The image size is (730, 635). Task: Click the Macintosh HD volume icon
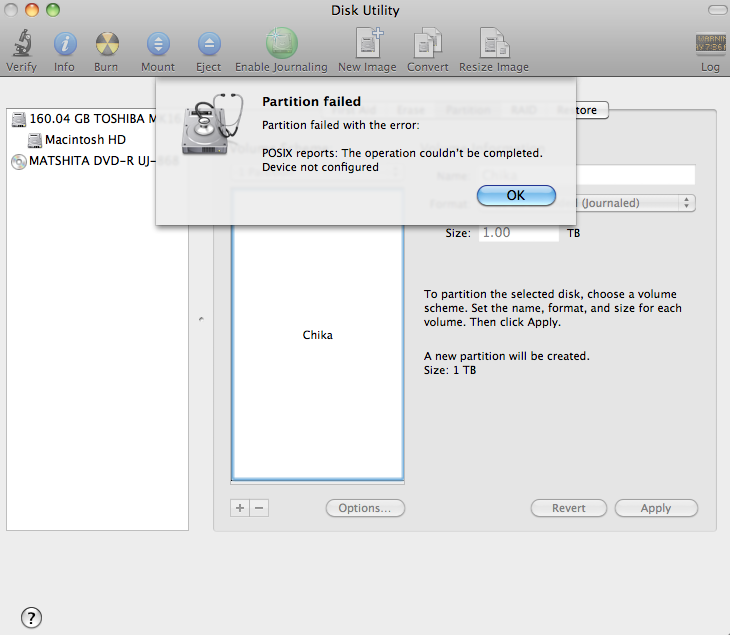[x=34, y=140]
